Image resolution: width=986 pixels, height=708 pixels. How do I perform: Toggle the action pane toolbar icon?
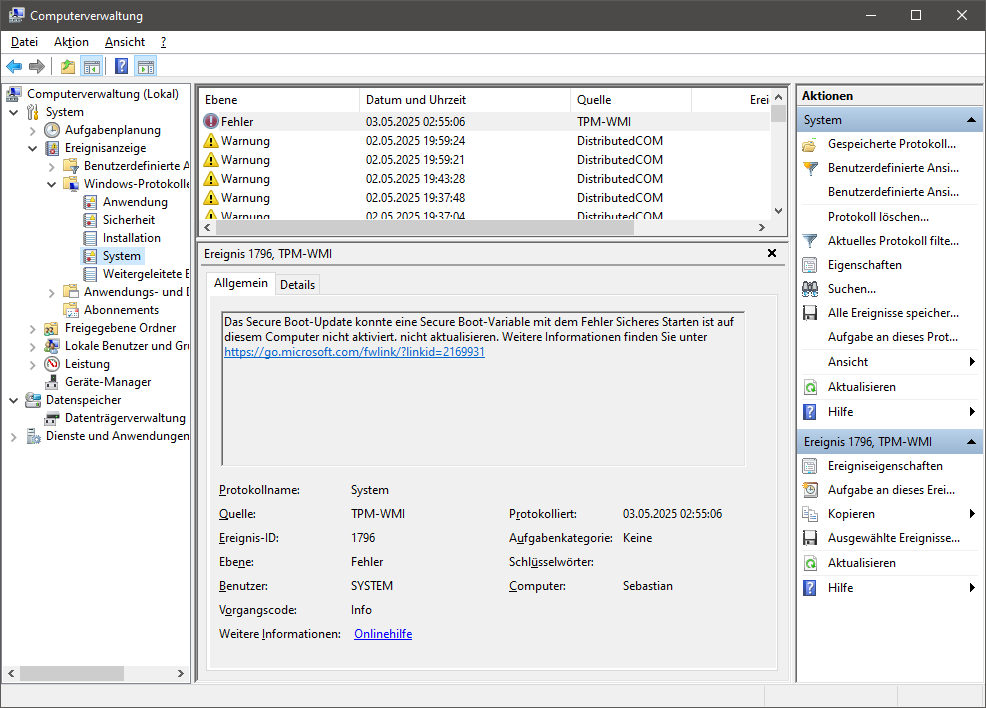(x=146, y=66)
